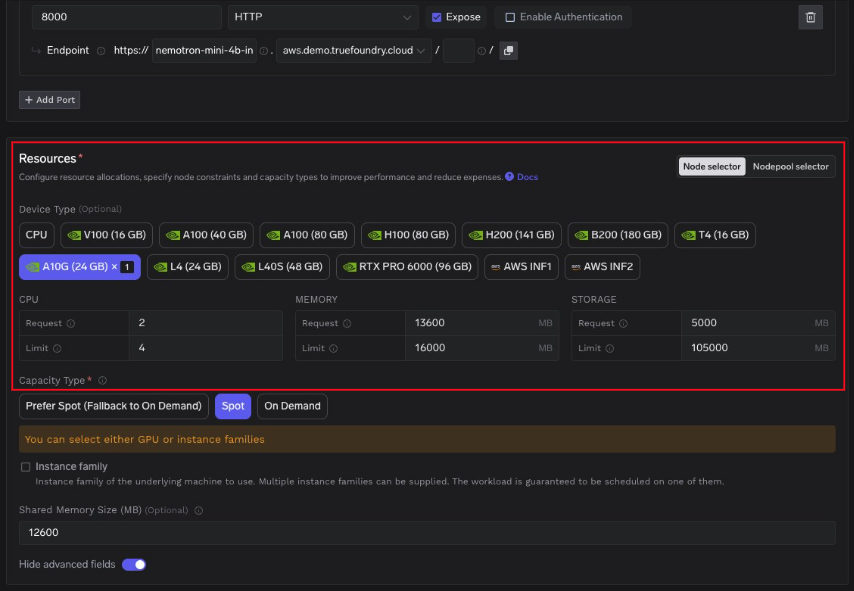Select the H100 (80 GB) GPU device

click(x=408, y=235)
